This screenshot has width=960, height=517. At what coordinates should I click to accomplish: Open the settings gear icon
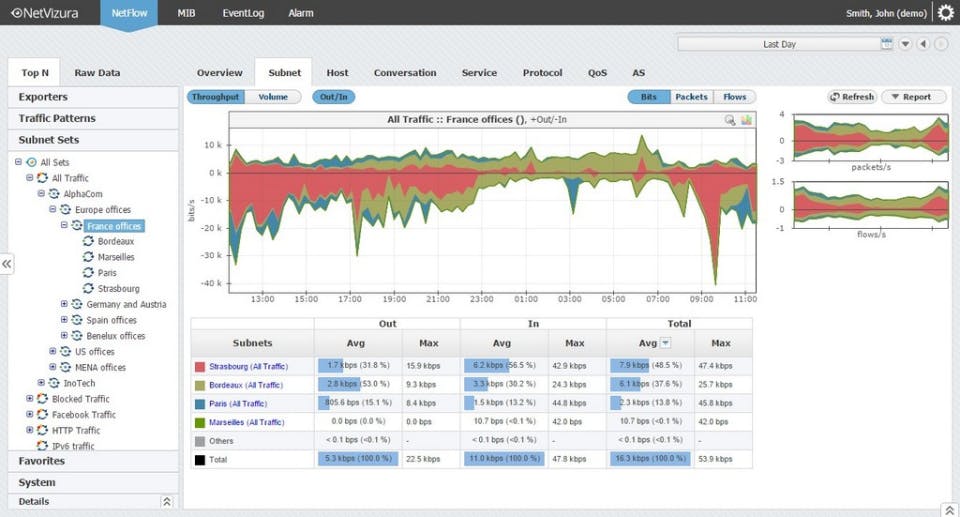click(x=946, y=12)
